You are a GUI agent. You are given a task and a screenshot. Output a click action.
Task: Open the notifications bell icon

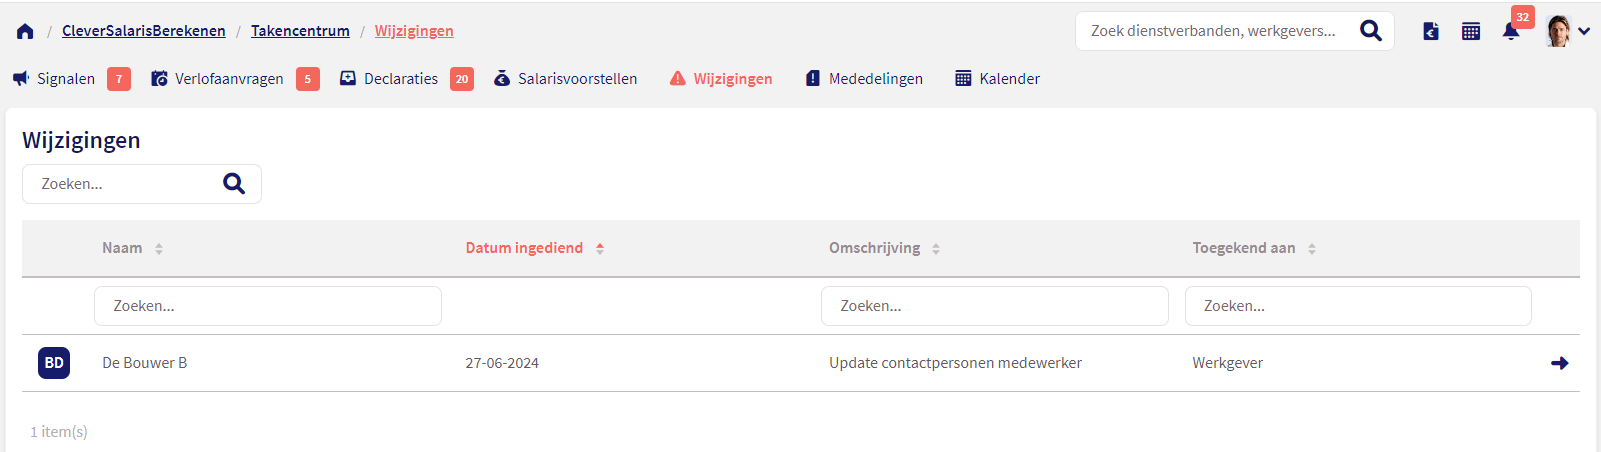click(x=1511, y=31)
